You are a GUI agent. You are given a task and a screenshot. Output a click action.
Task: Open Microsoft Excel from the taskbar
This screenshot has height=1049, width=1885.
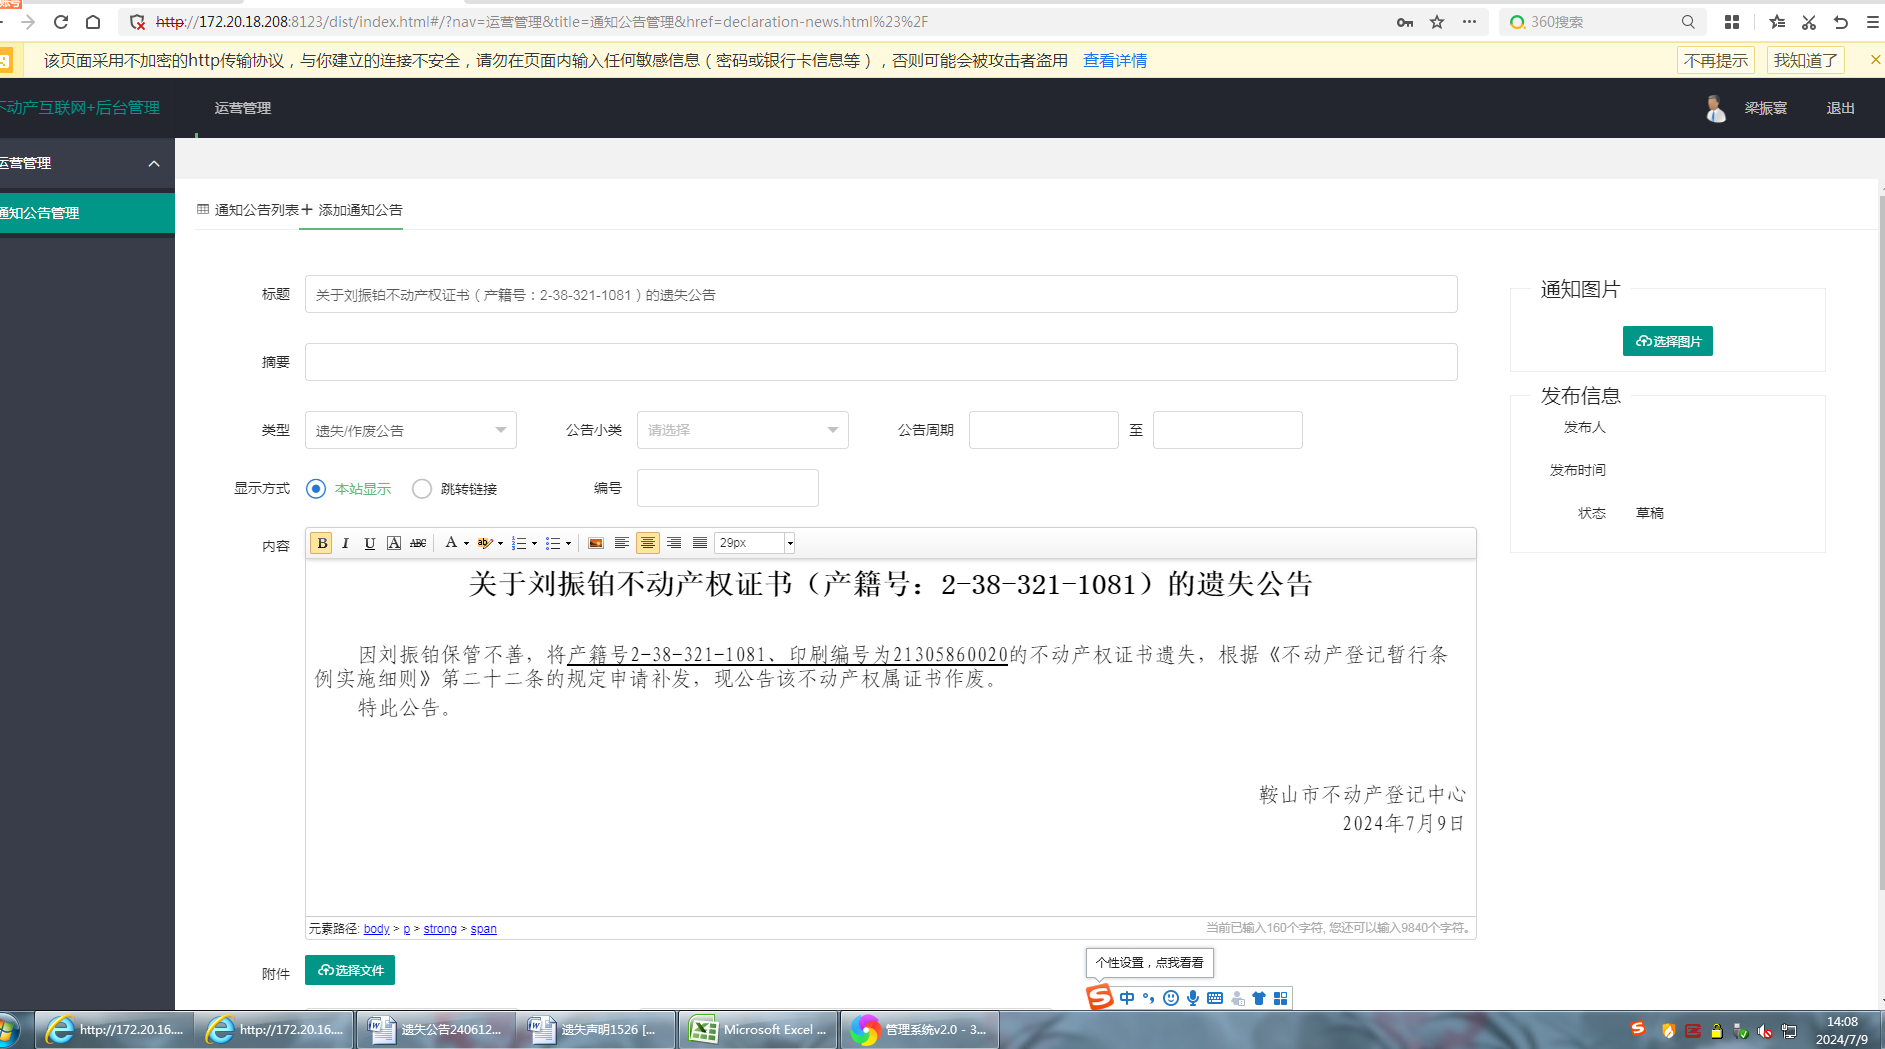(757, 1030)
